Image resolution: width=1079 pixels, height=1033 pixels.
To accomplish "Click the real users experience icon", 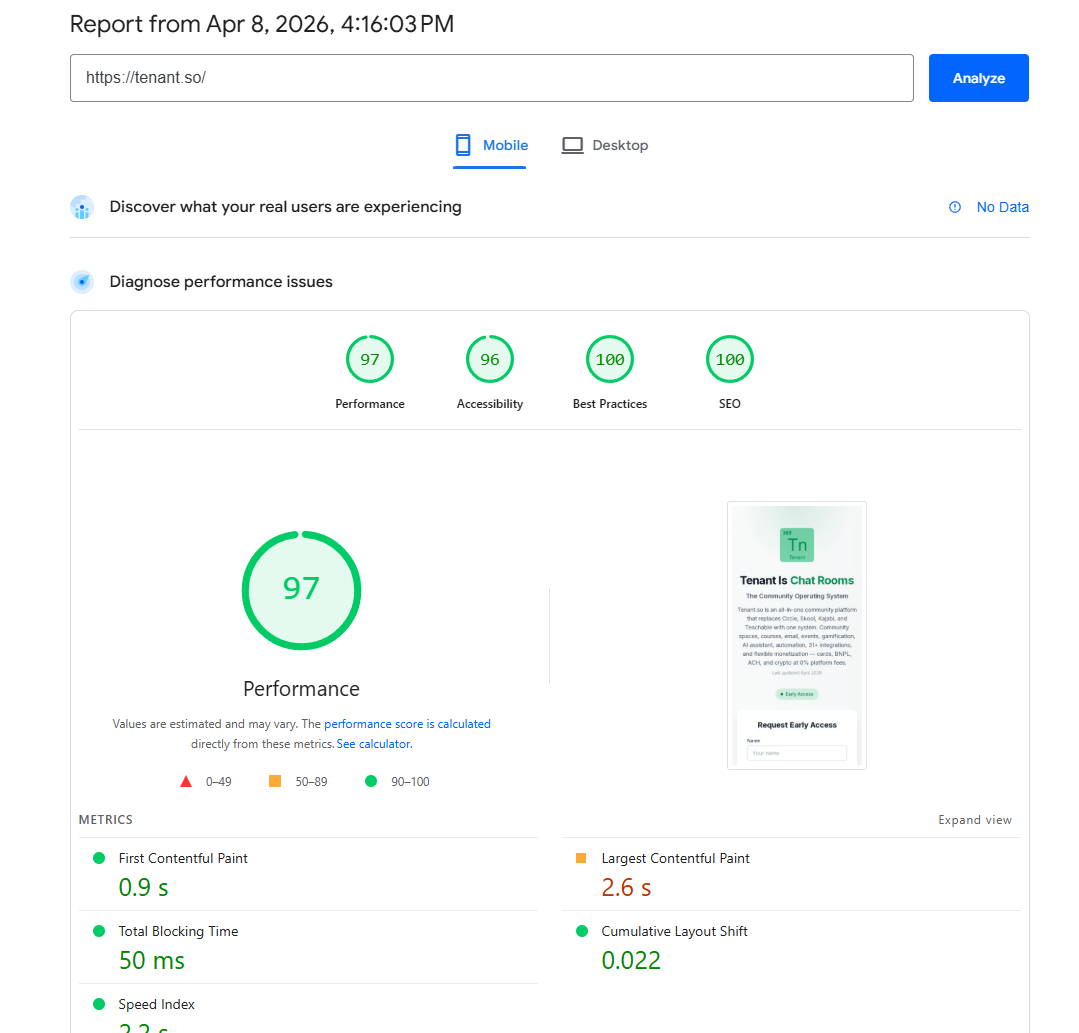I will [82, 207].
